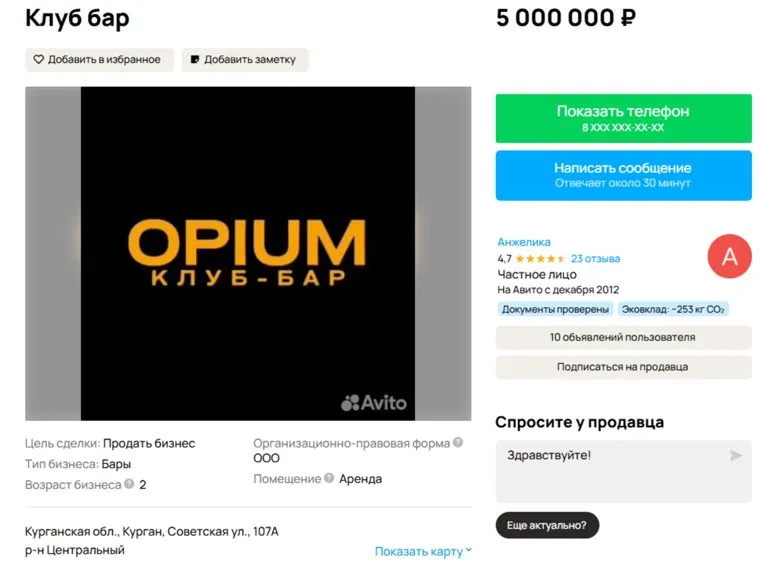Select the Еще актуально? quick reply
The height and width of the screenshot is (570, 760).
coord(546,525)
